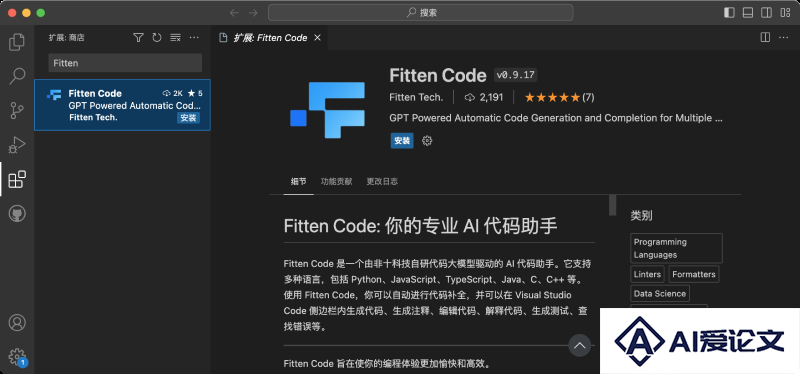The height and width of the screenshot is (374, 800).
Task: Open the Manage gear in activity bar
Action: click(17, 356)
